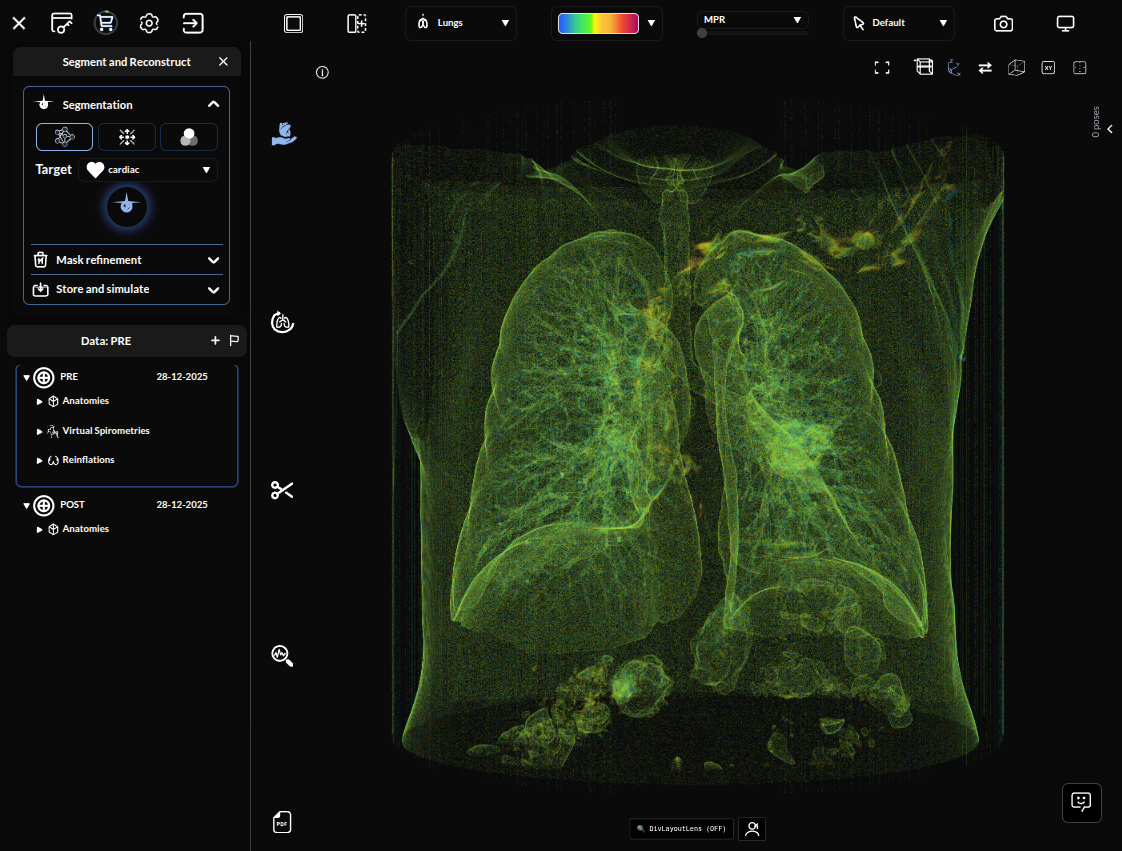This screenshot has height=851, width=1122.
Task: Toggle fullscreen mode in viewport toolbar
Action: [881, 67]
